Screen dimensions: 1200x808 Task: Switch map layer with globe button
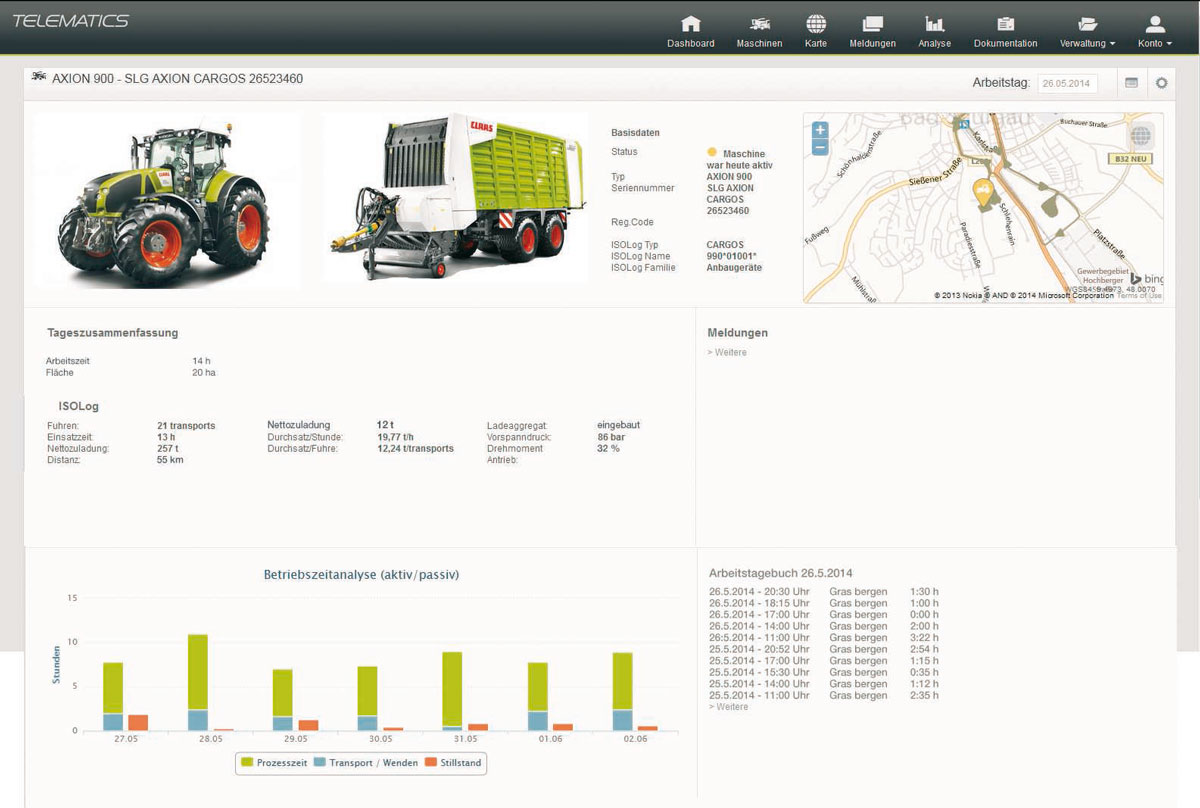(x=1140, y=137)
